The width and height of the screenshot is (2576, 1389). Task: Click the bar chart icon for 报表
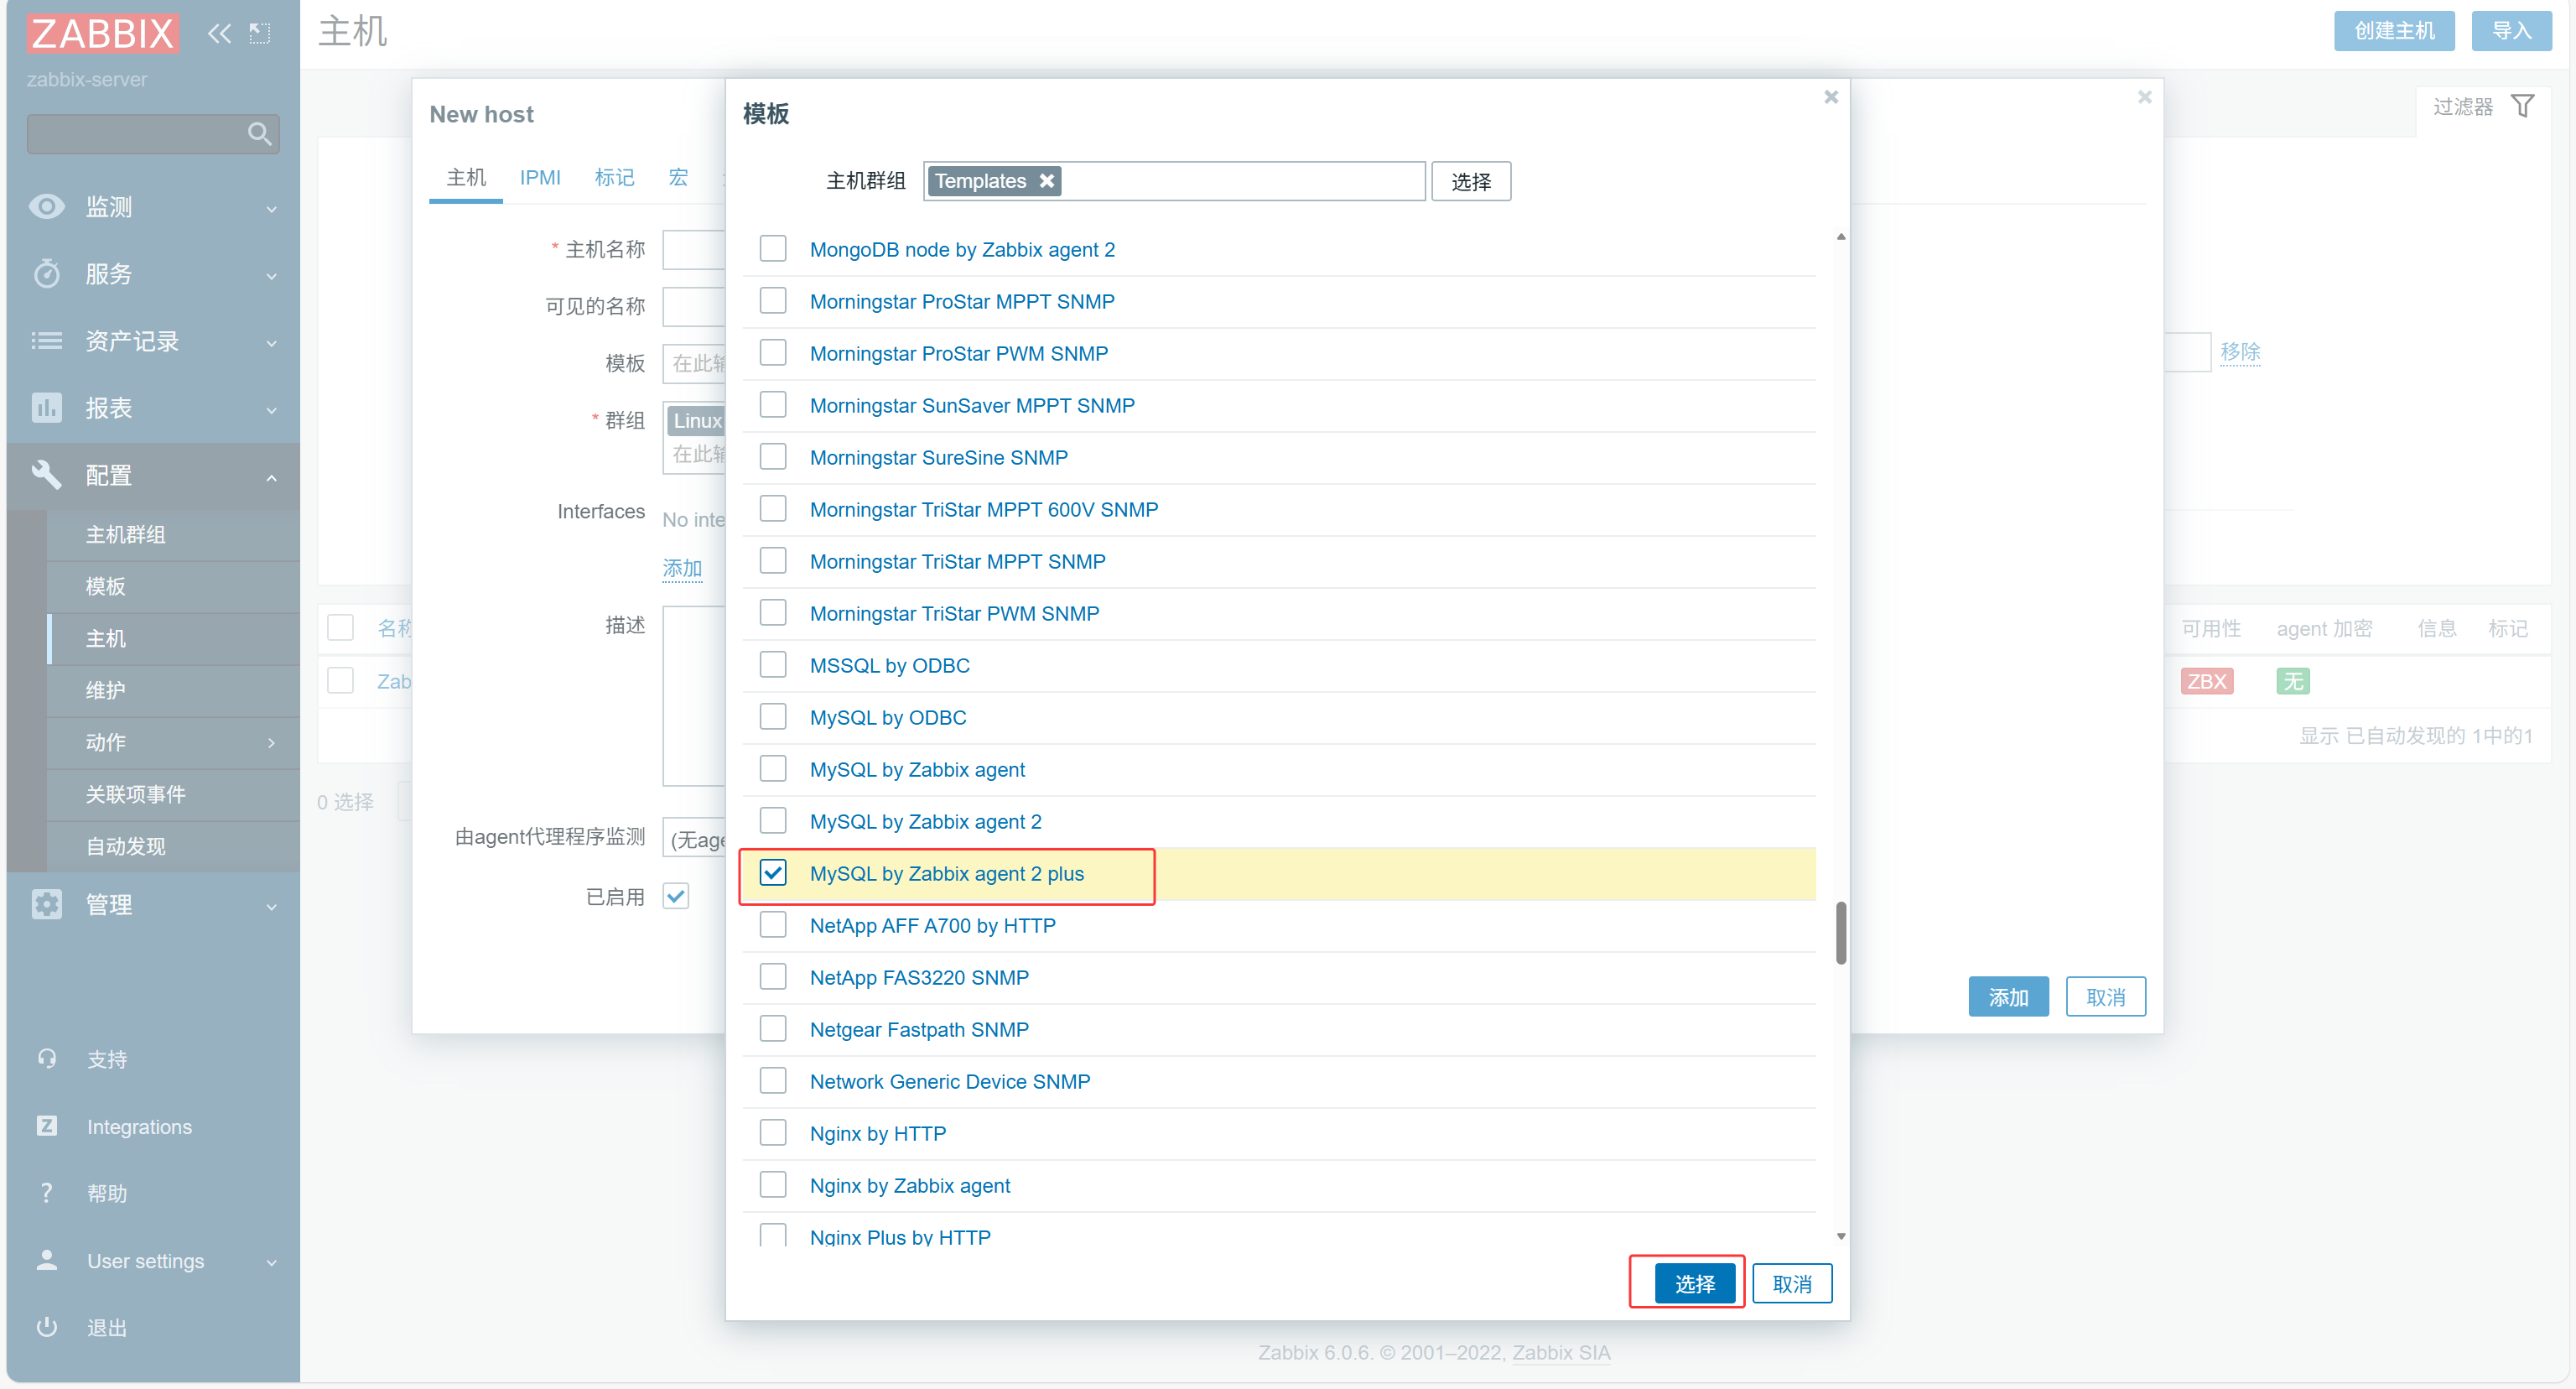[46, 407]
